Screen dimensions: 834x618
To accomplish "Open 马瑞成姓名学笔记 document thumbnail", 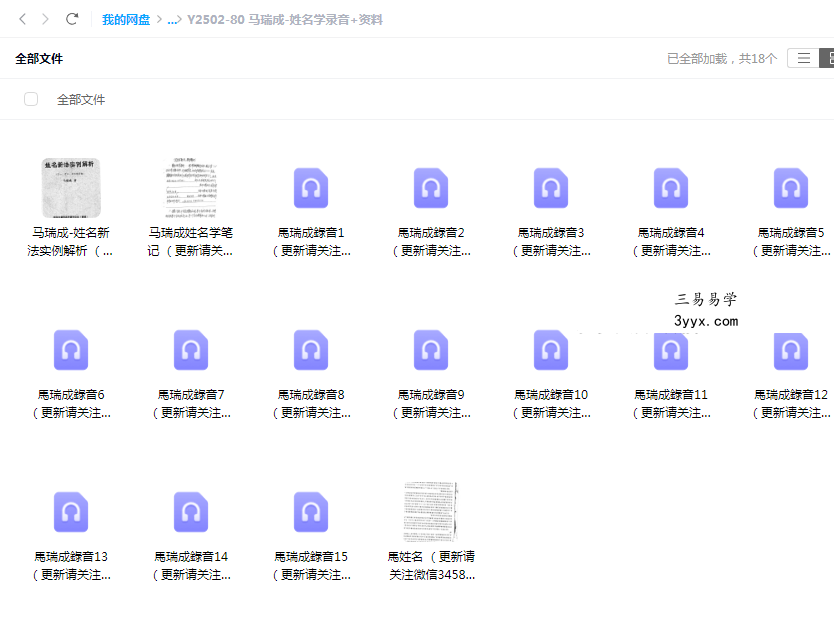I will (191, 188).
